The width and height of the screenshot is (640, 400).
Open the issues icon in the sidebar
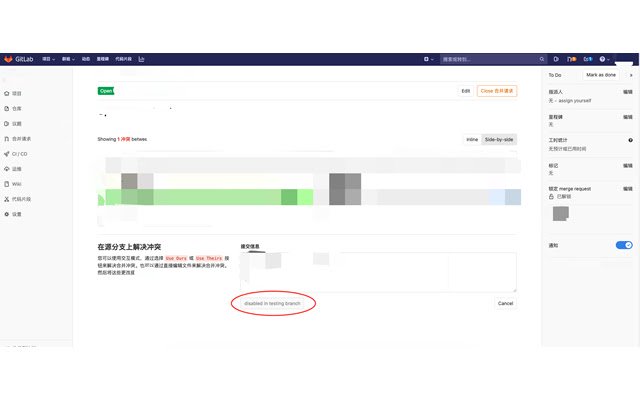pyautogui.click(x=7, y=124)
